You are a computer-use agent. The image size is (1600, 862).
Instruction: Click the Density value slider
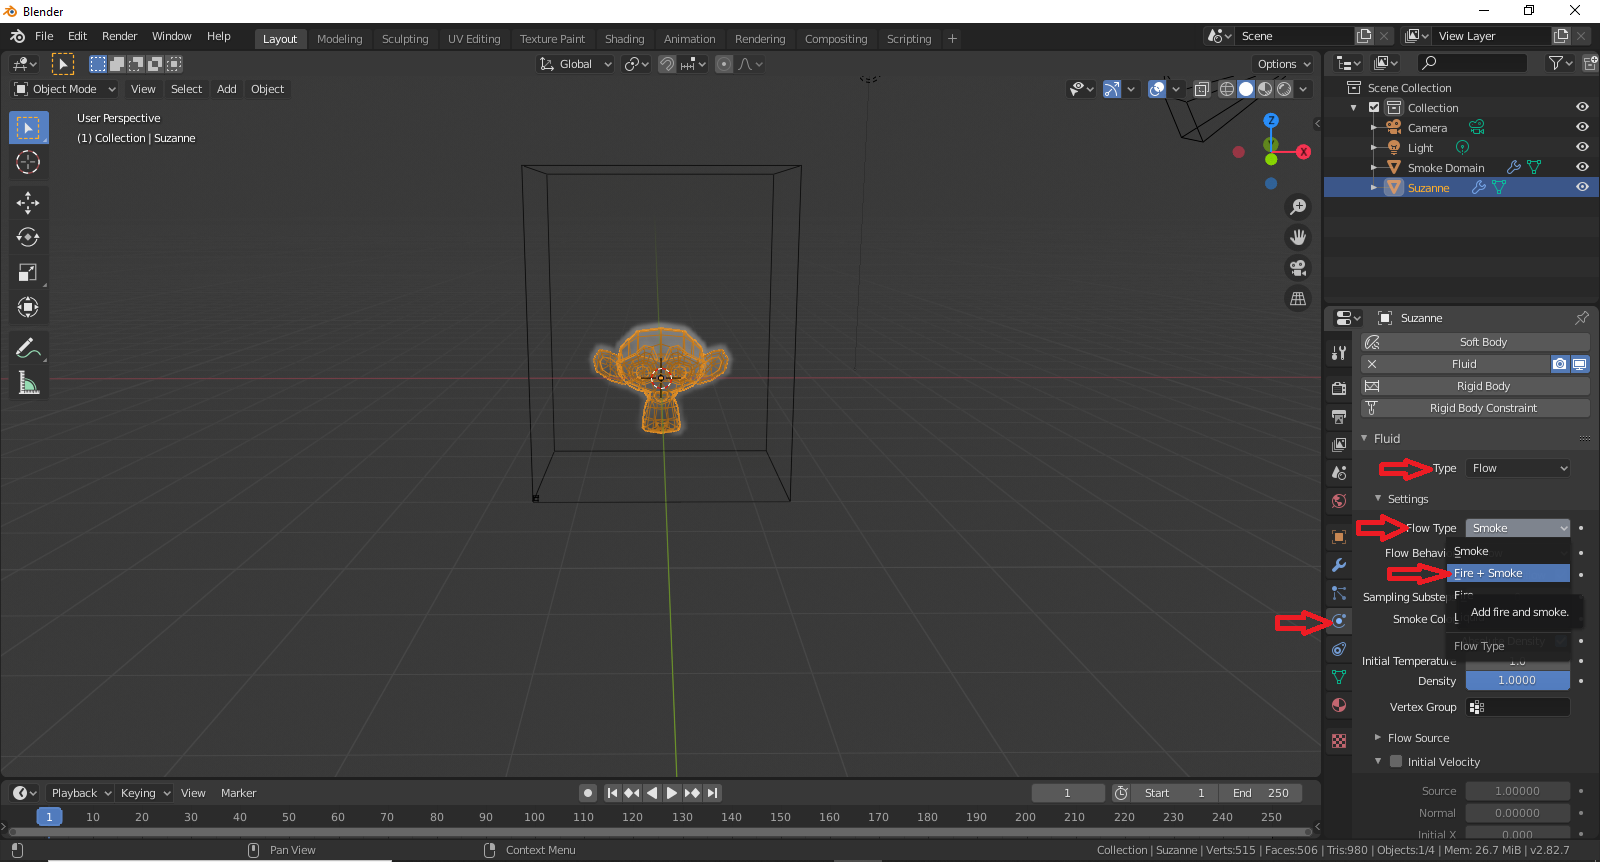(x=1518, y=680)
